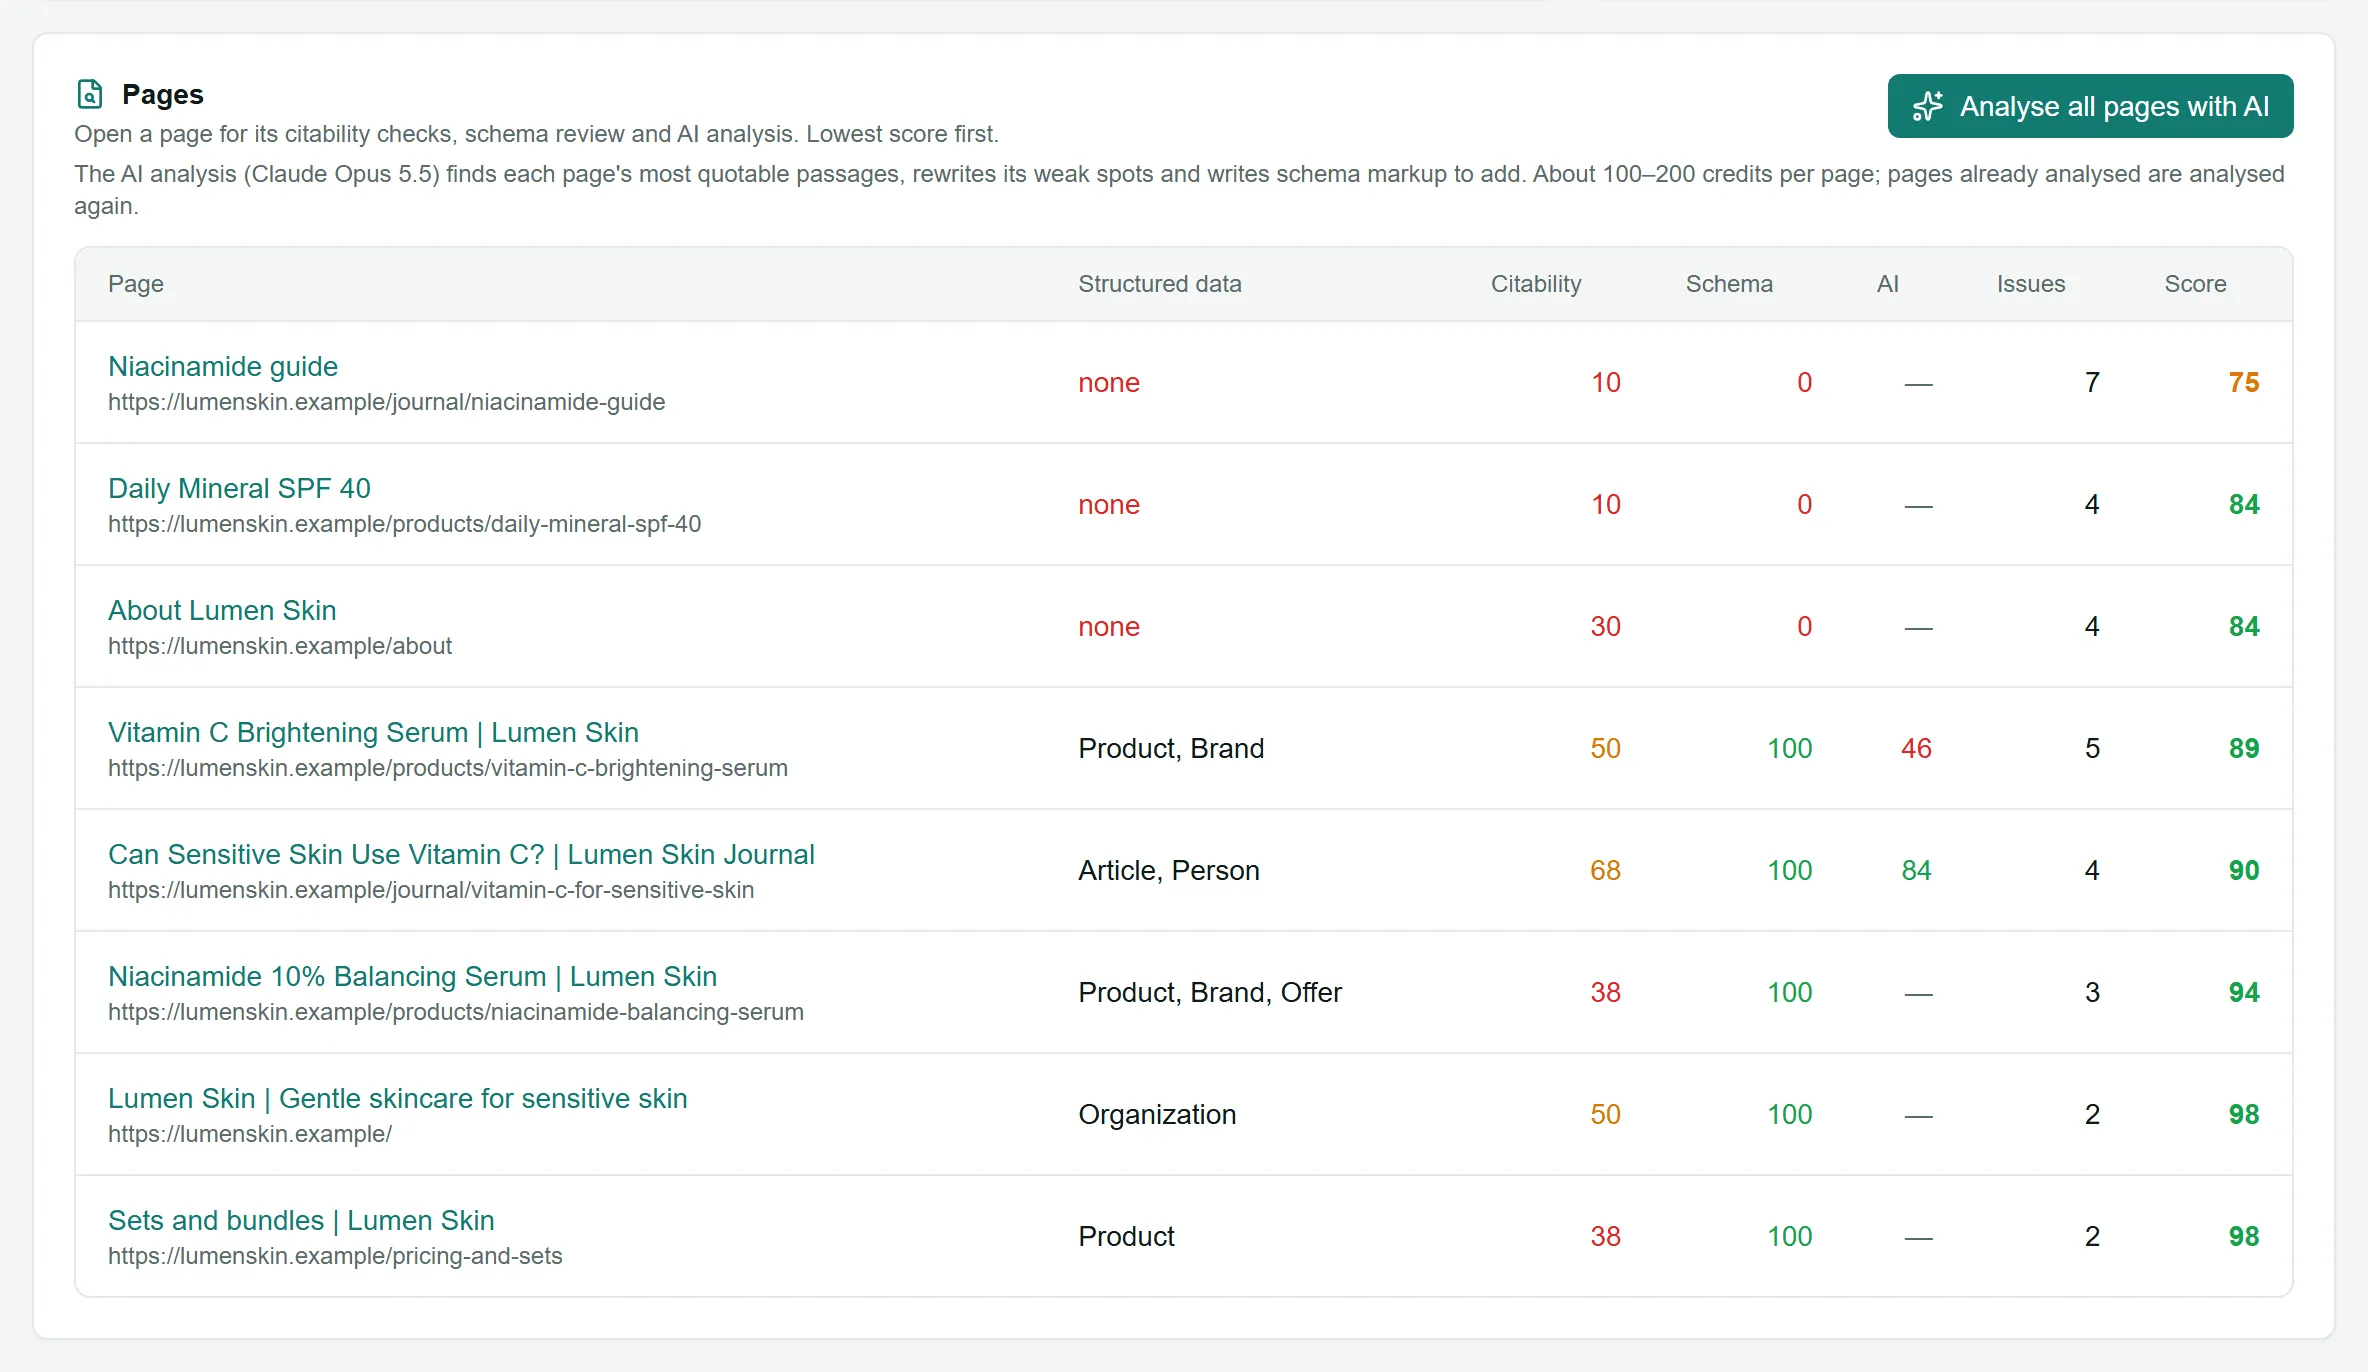This screenshot has height=1372, width=2368.
Task: Click the pricing-and-sets URL text
Action: (x=335, y=1256)
